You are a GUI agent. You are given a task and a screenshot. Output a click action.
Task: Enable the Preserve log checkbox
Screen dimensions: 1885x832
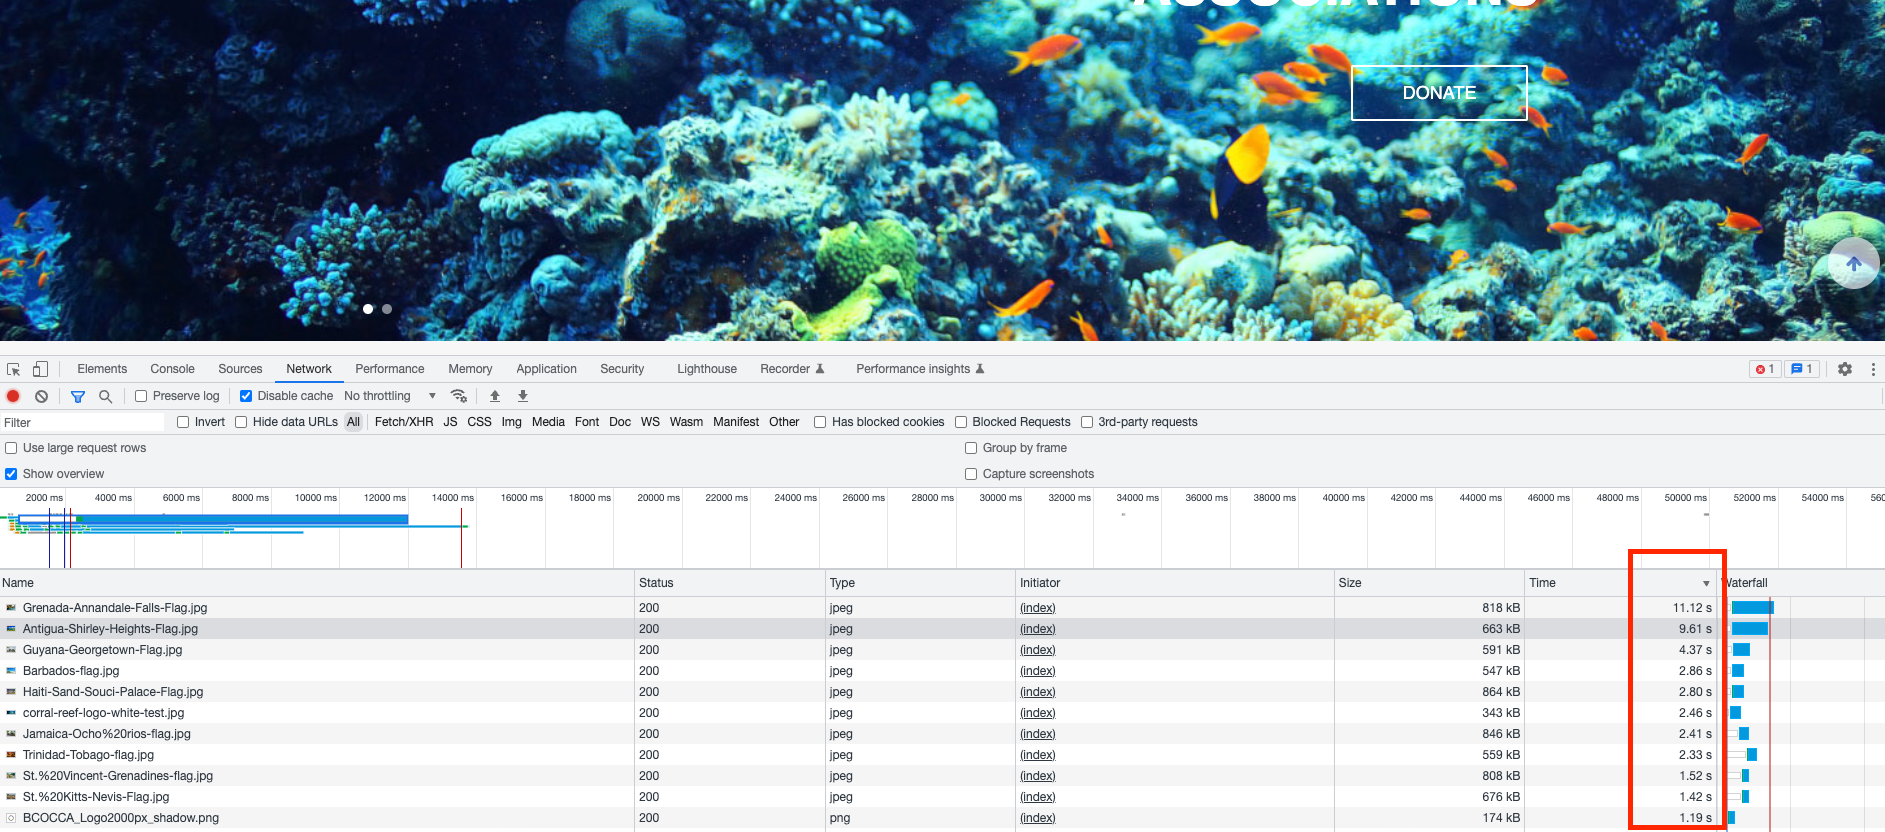tap(141, 396)
